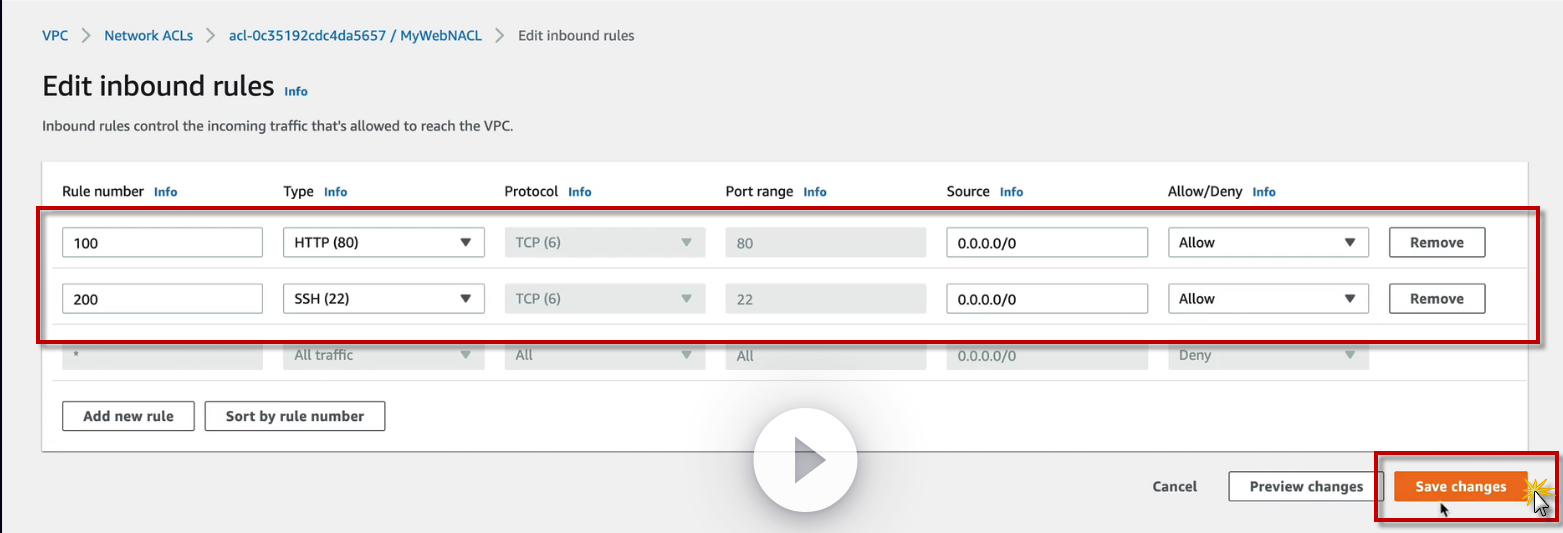Expand Type dropdown showing SSH (22)
The width and height of the screenshot is (1563, 533).
pos(384,298)
